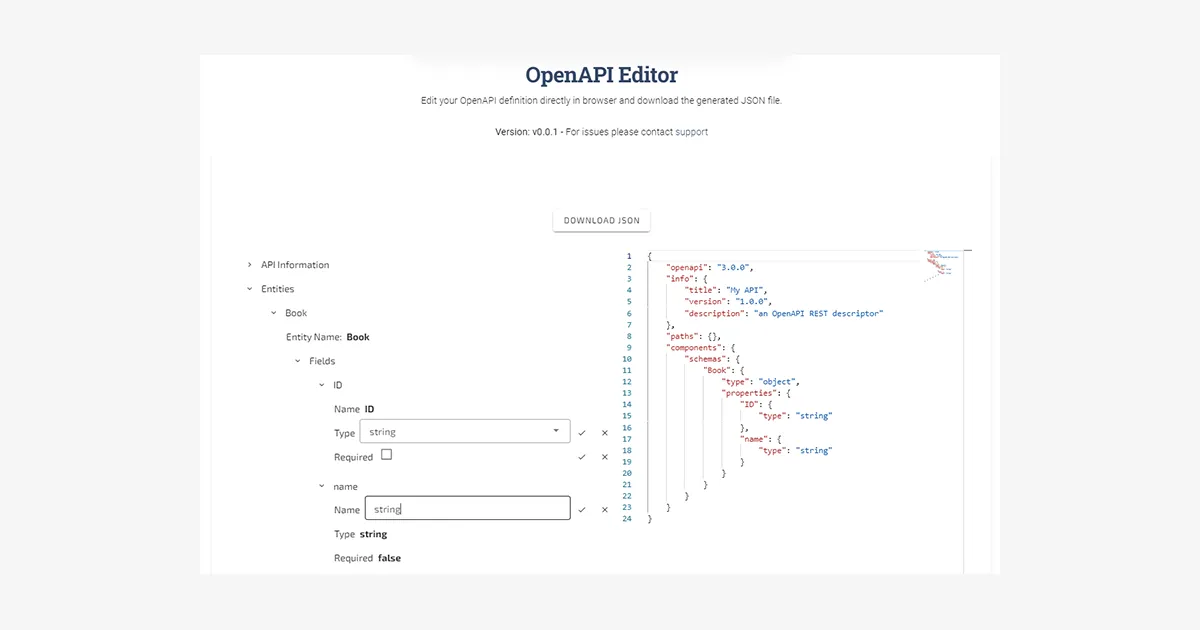The width and height of the screenshot is (1200, 630).
Task: Click the name field Name text input
Action: (468, 509)
